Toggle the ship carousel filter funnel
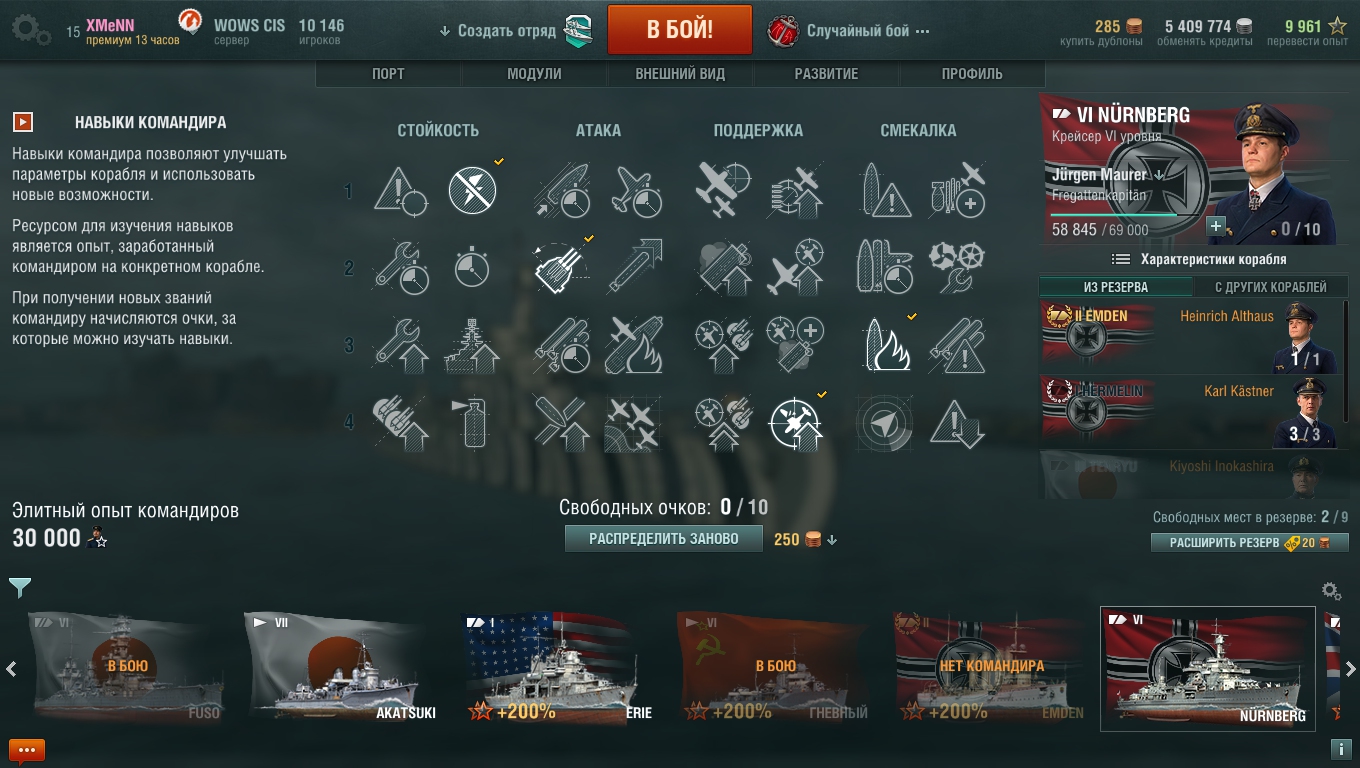This screenshot has width=1360, height=768. (19, 587)
